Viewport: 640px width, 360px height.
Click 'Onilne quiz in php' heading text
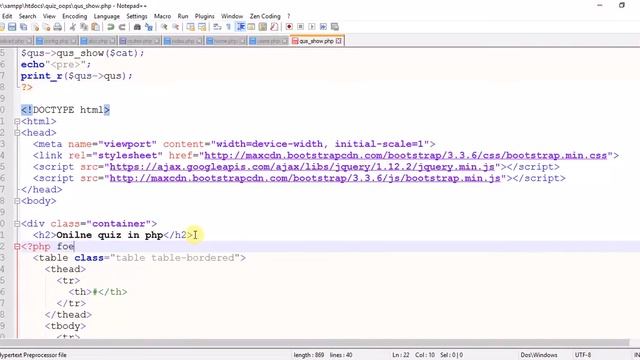click(109, 235)
